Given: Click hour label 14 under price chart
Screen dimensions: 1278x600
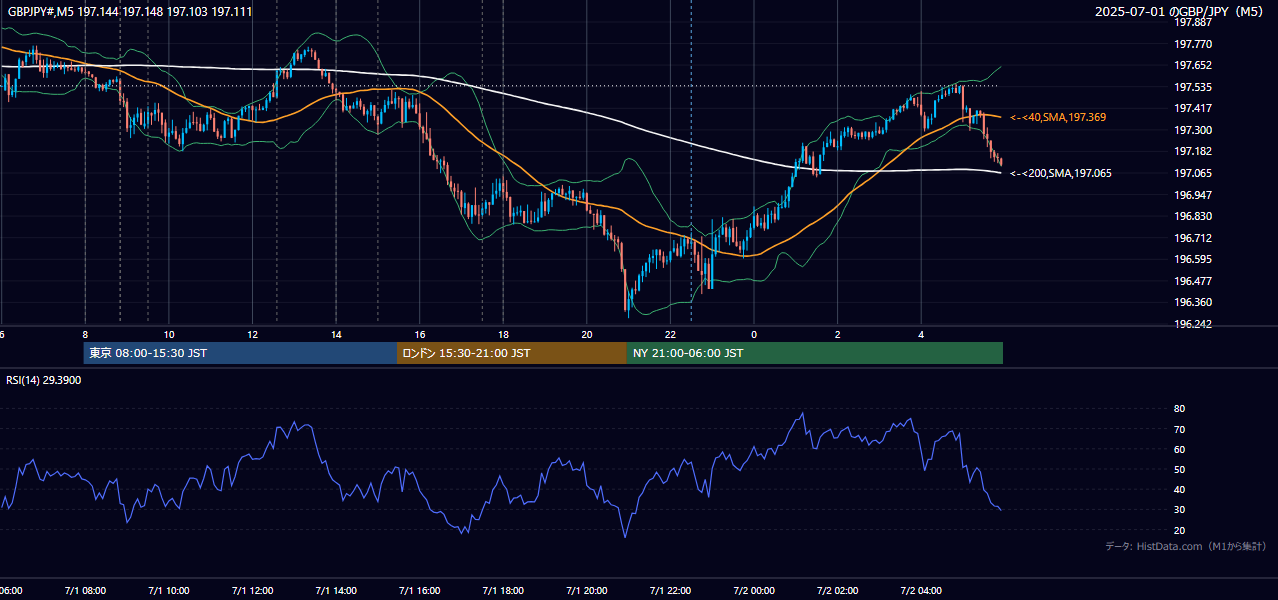Looking at the screenshot, I should (336, 335).
